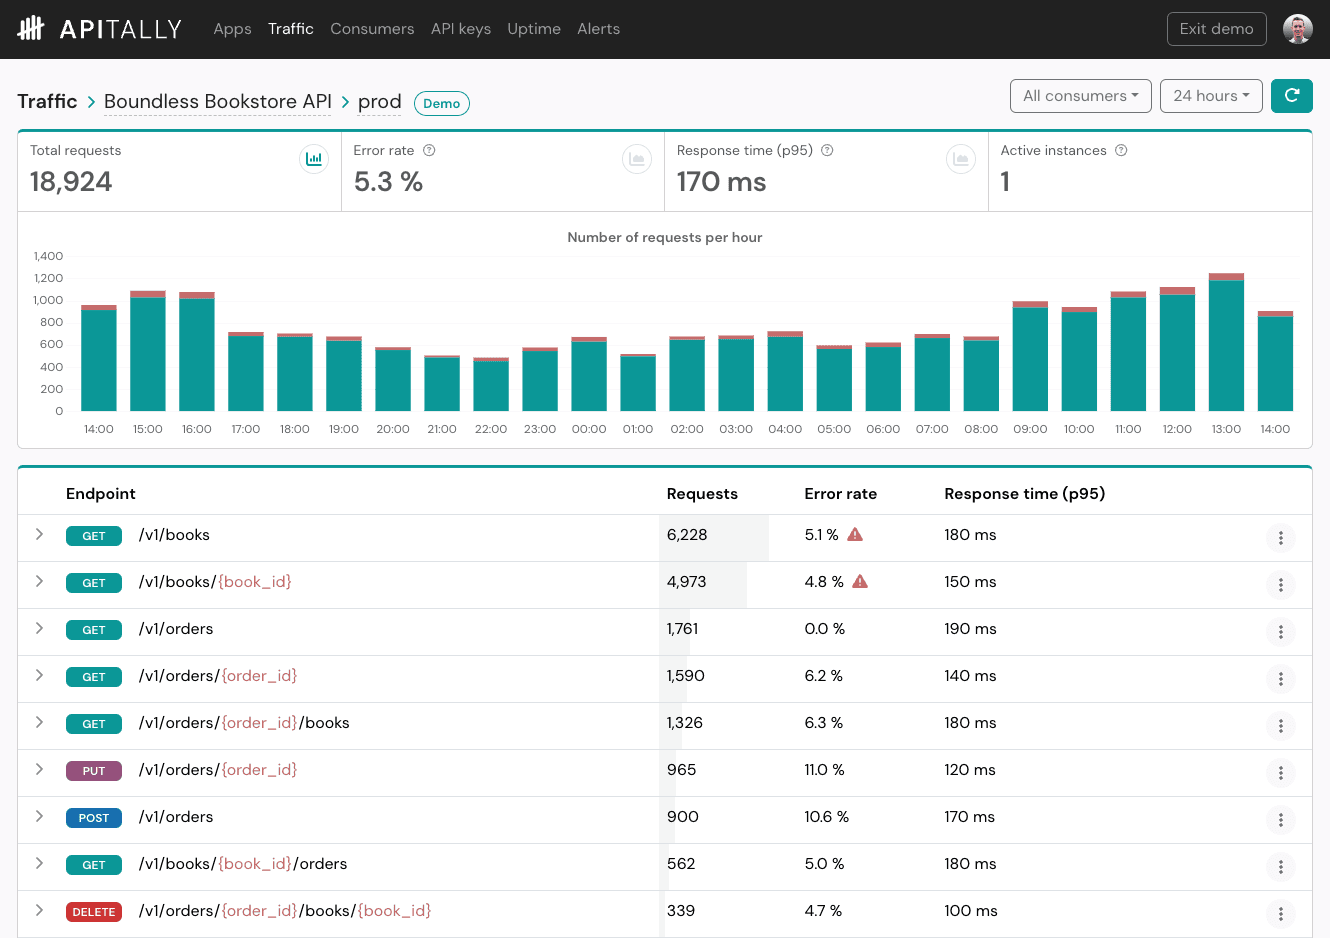Open the bar chart icon in Total requests card
This screenshot has width=1330, height=938.
click(314, 158)
